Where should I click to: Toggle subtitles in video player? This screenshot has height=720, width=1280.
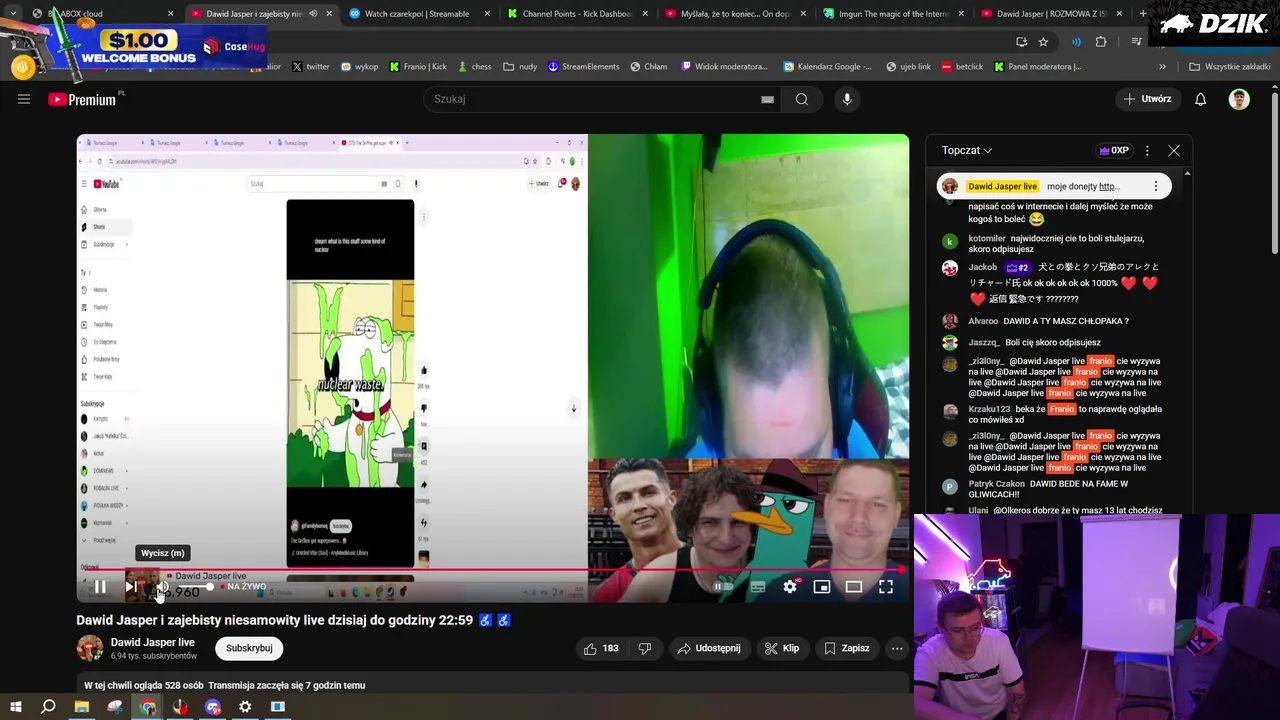pyautogui.click(x=758, y=587)
